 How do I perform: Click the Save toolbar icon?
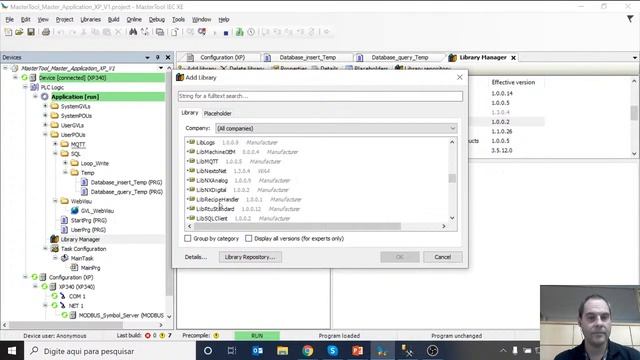click(31, 32)
